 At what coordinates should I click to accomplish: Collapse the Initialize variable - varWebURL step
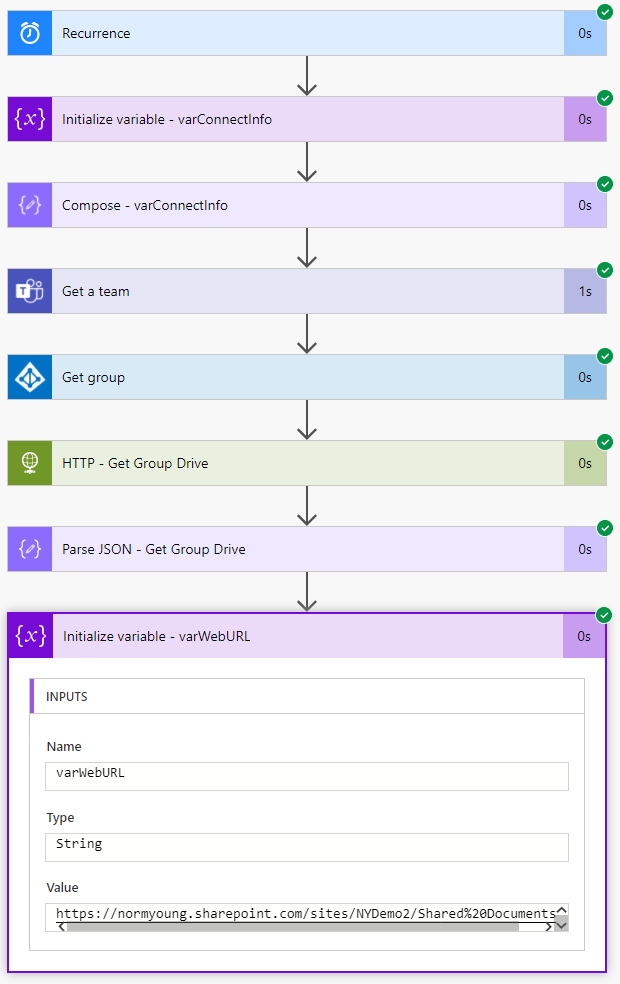pos(300,636)
